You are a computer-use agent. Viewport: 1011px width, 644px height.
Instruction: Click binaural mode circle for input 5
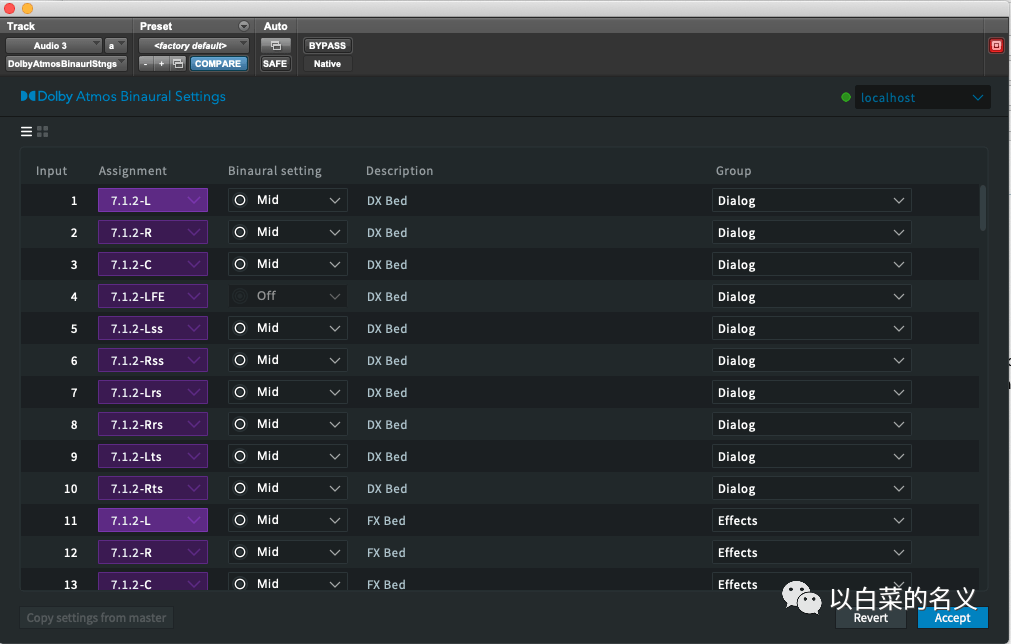click(x=240, y=328)
